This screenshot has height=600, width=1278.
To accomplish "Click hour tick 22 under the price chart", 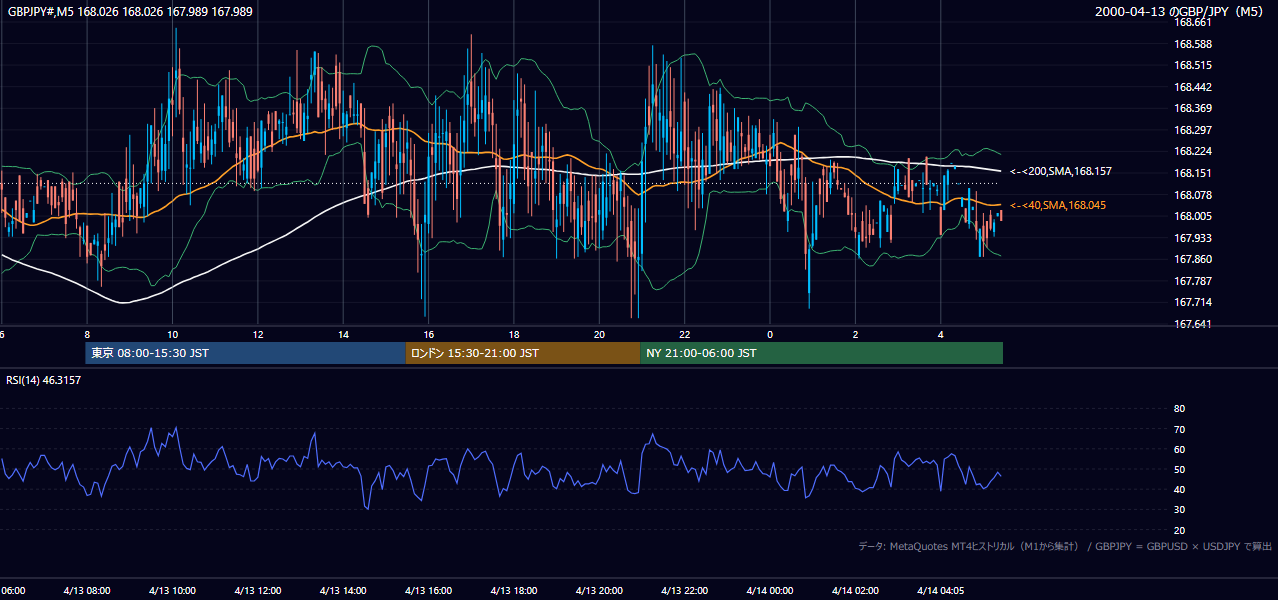I will [685, 333].
